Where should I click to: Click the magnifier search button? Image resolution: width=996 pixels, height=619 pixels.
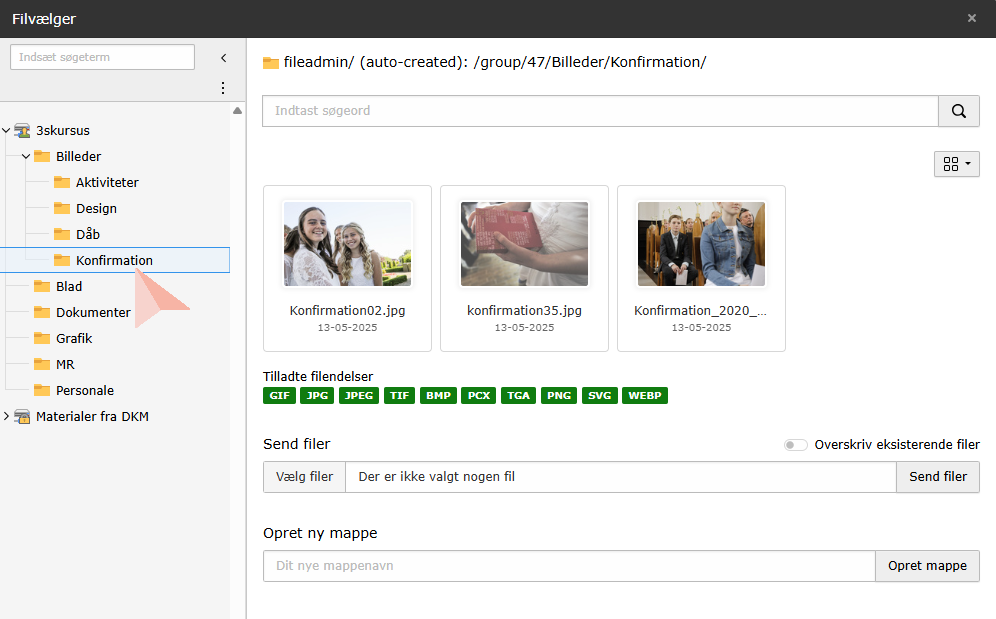tap(959, 111)
